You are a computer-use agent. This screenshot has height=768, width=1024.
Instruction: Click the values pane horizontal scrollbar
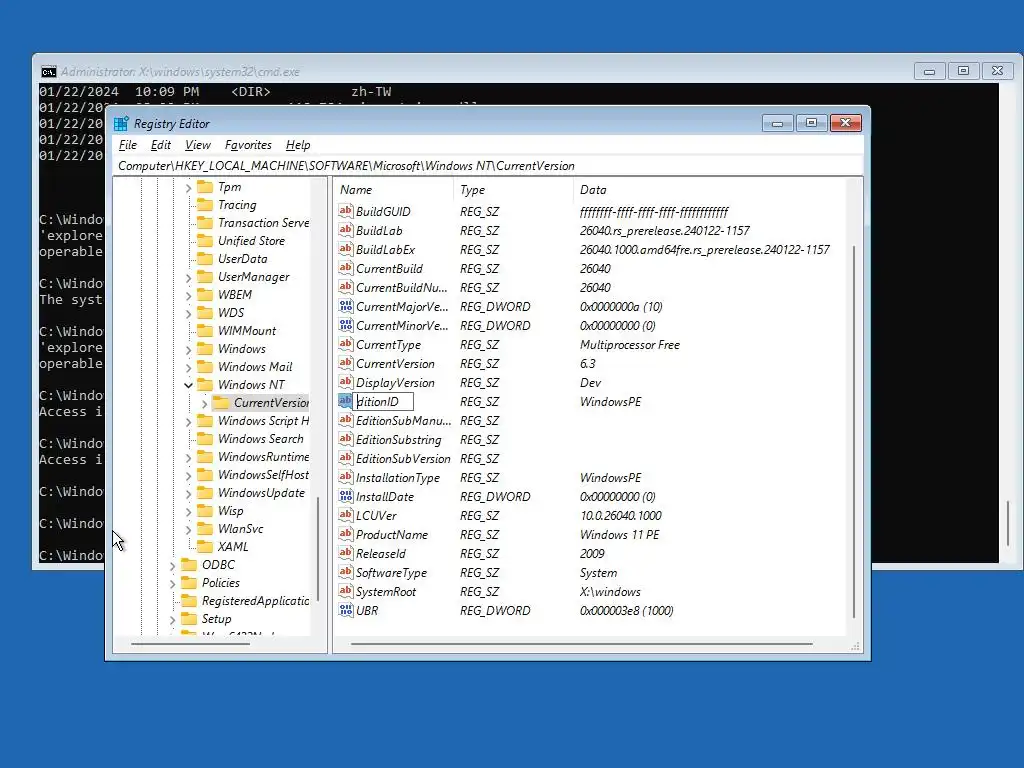(581, 644)
